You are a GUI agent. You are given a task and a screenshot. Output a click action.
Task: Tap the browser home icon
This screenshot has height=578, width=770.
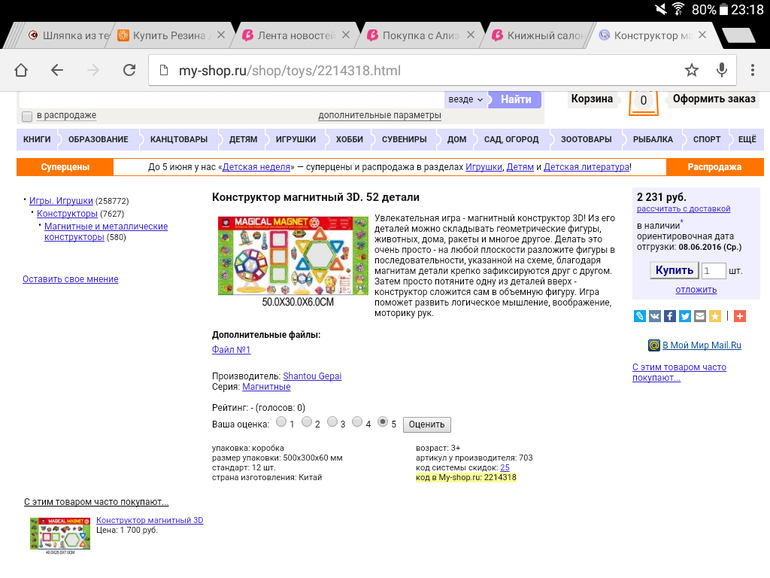[22, 70]
